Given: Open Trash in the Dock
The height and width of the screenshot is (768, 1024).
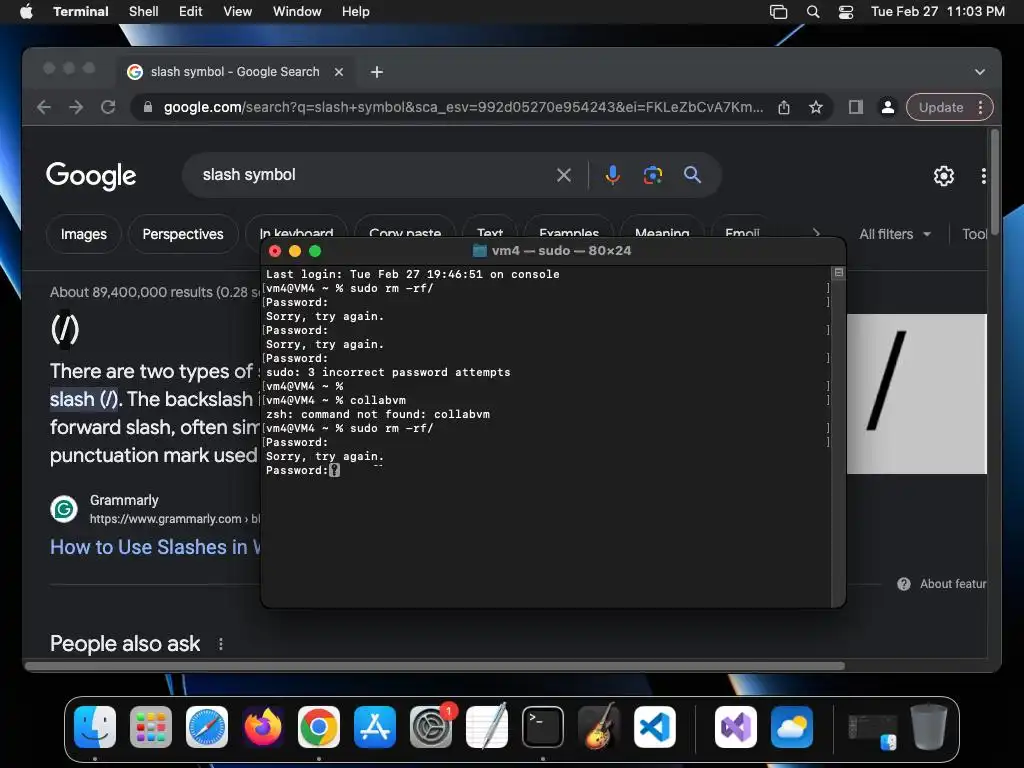Looking at the screenshot, I should 928,727.
